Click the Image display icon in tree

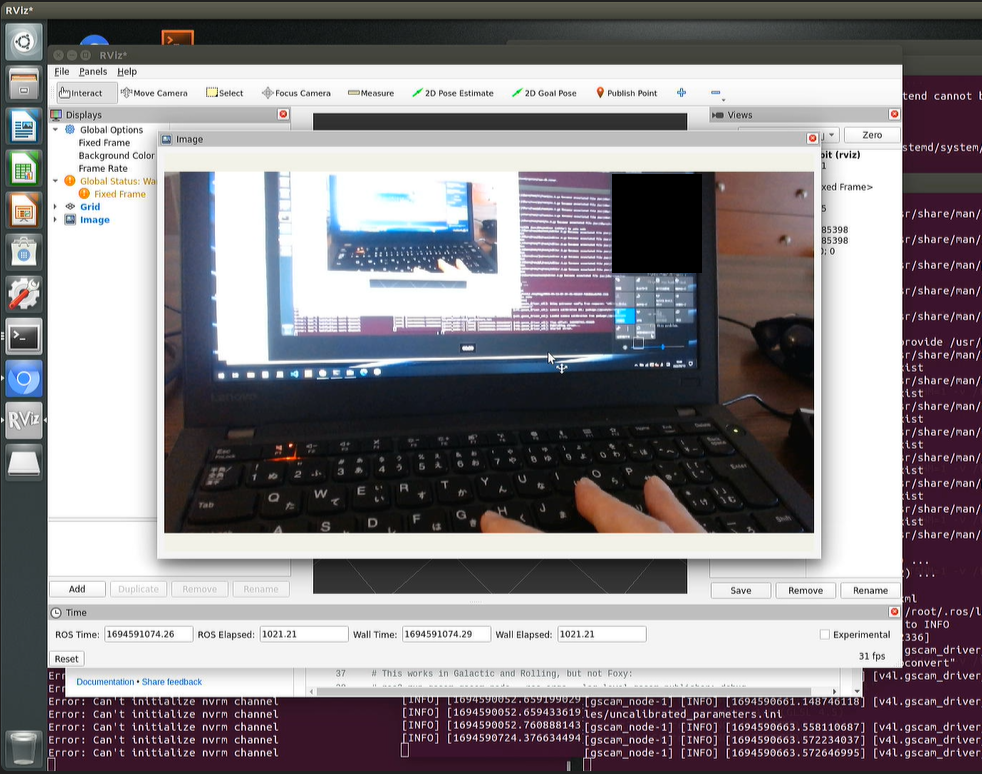(70, 220)
